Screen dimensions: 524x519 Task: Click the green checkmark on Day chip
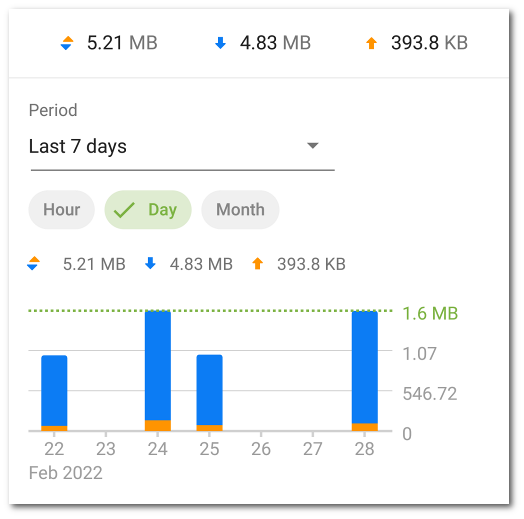(x=124, y=210)
